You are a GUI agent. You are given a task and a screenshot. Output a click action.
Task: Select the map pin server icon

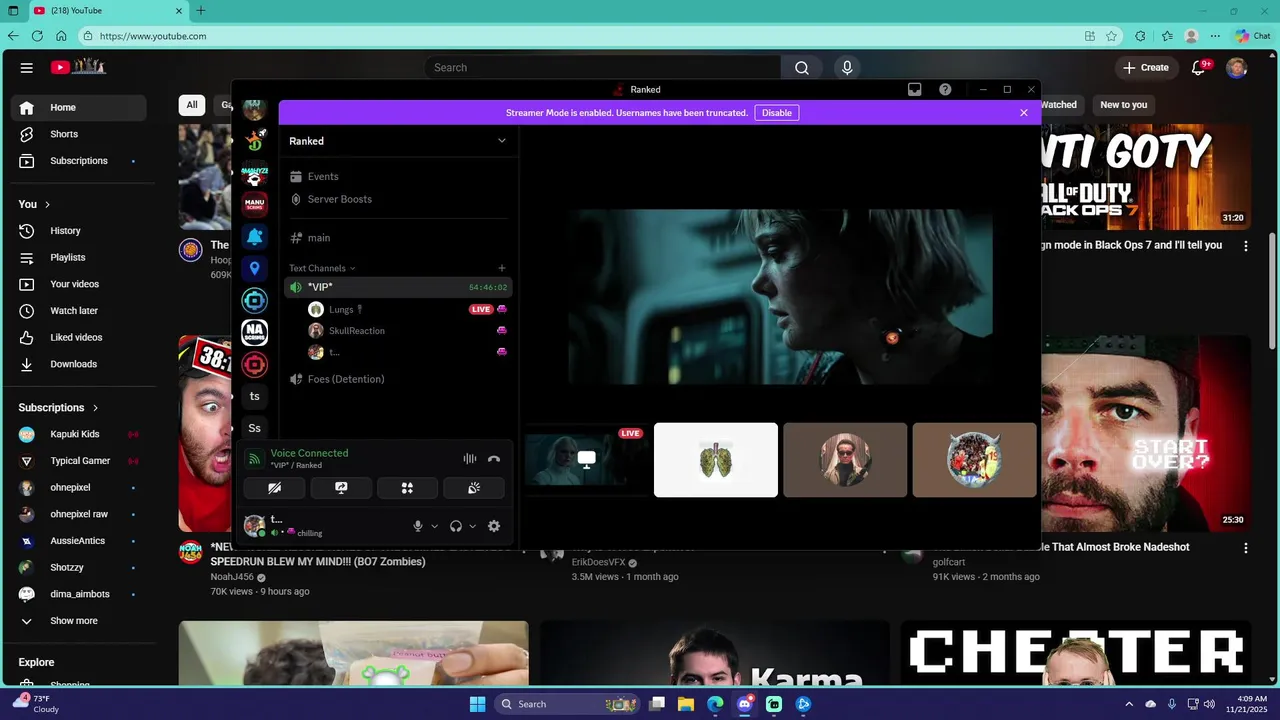(x=255, y=268)
